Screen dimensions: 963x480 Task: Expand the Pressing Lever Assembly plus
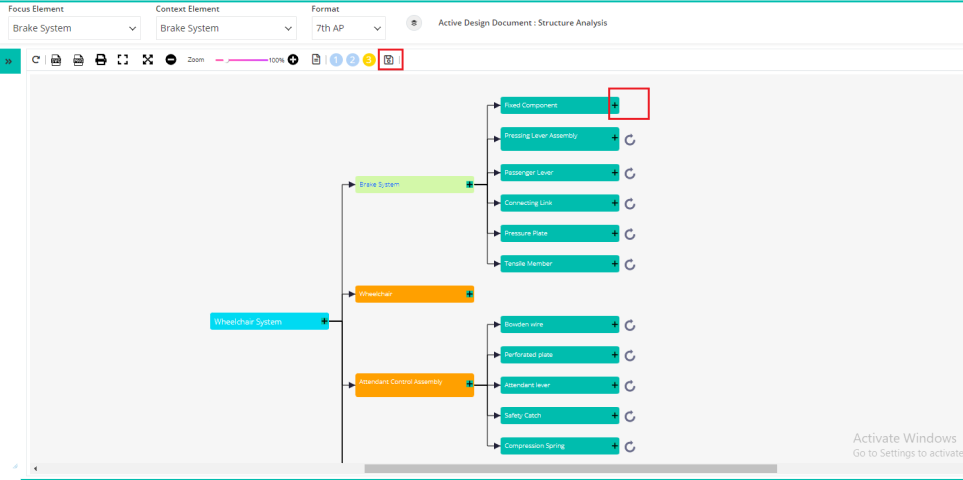tap(615, 138)
